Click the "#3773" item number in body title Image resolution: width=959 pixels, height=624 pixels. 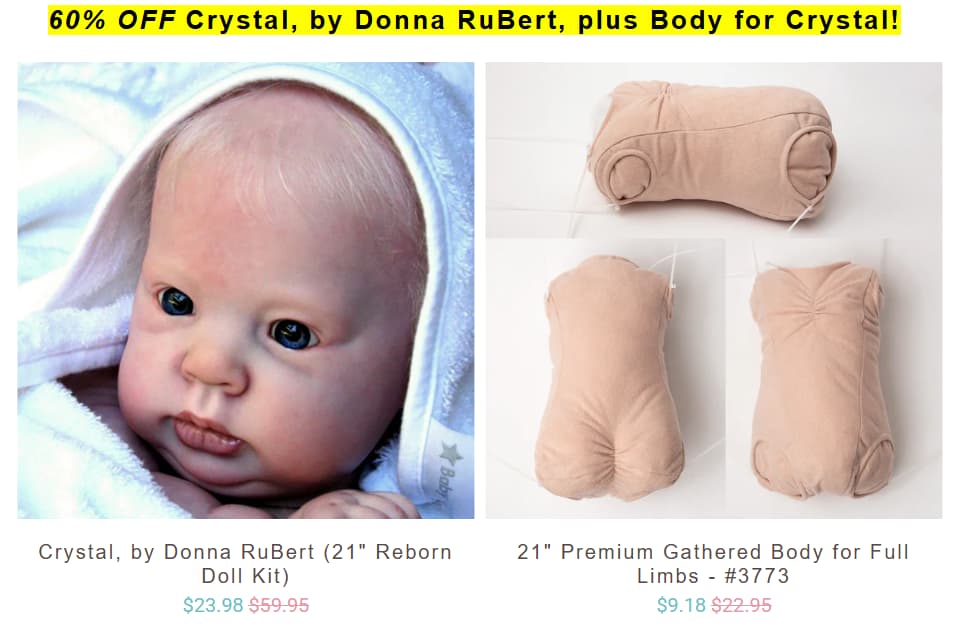[x=757, y=576]
